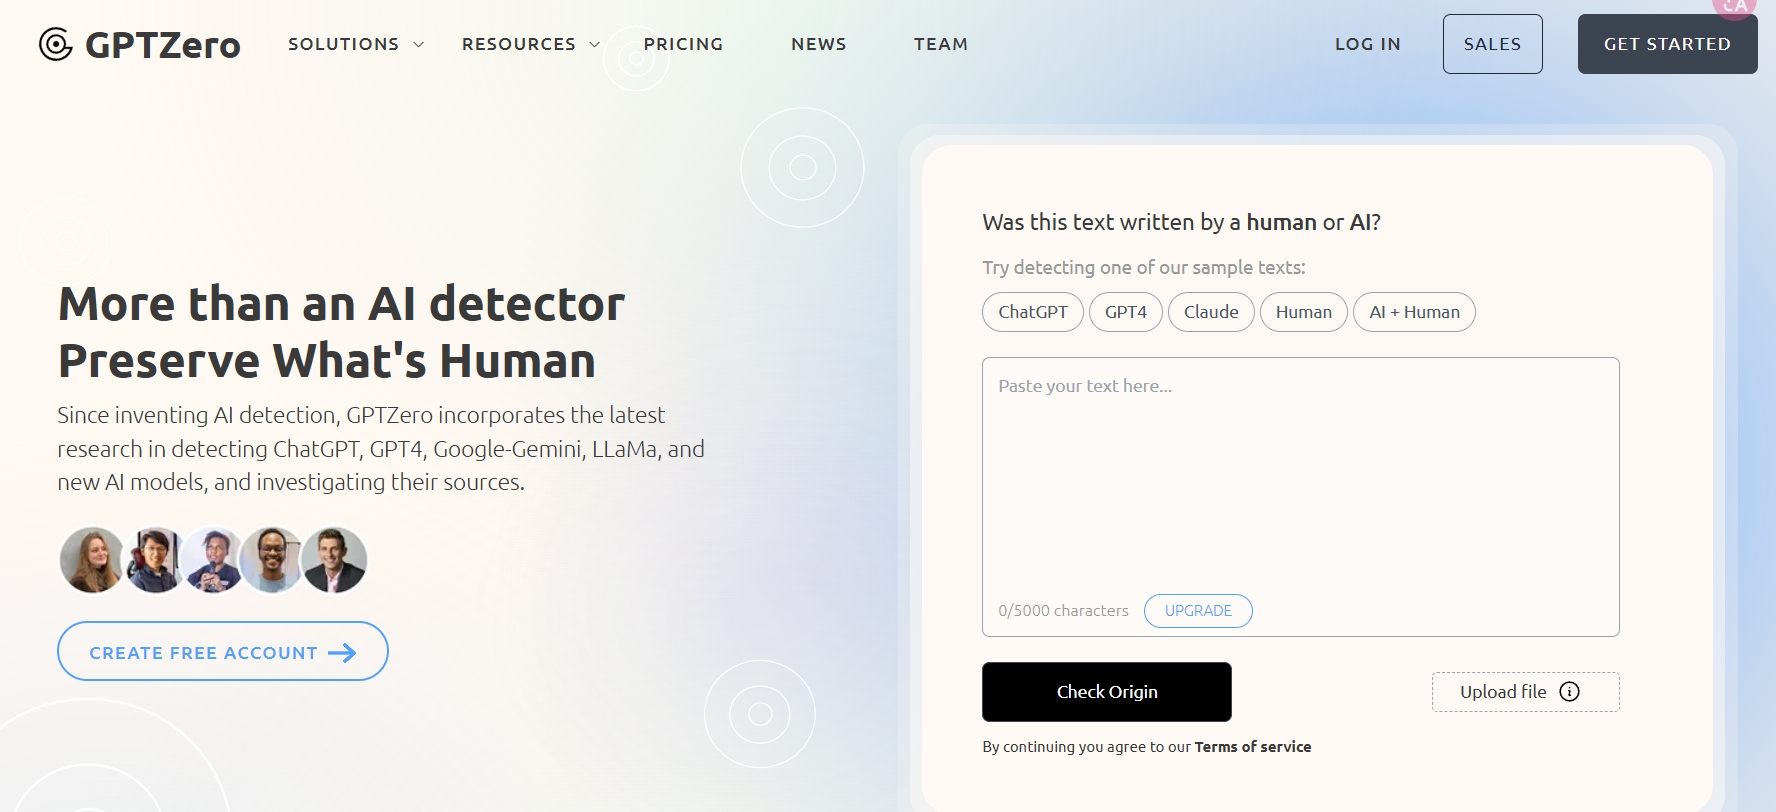Viewport: 1776px width, 812px height.
Task: Go to the News menu item
Action: tap(819, 44)
